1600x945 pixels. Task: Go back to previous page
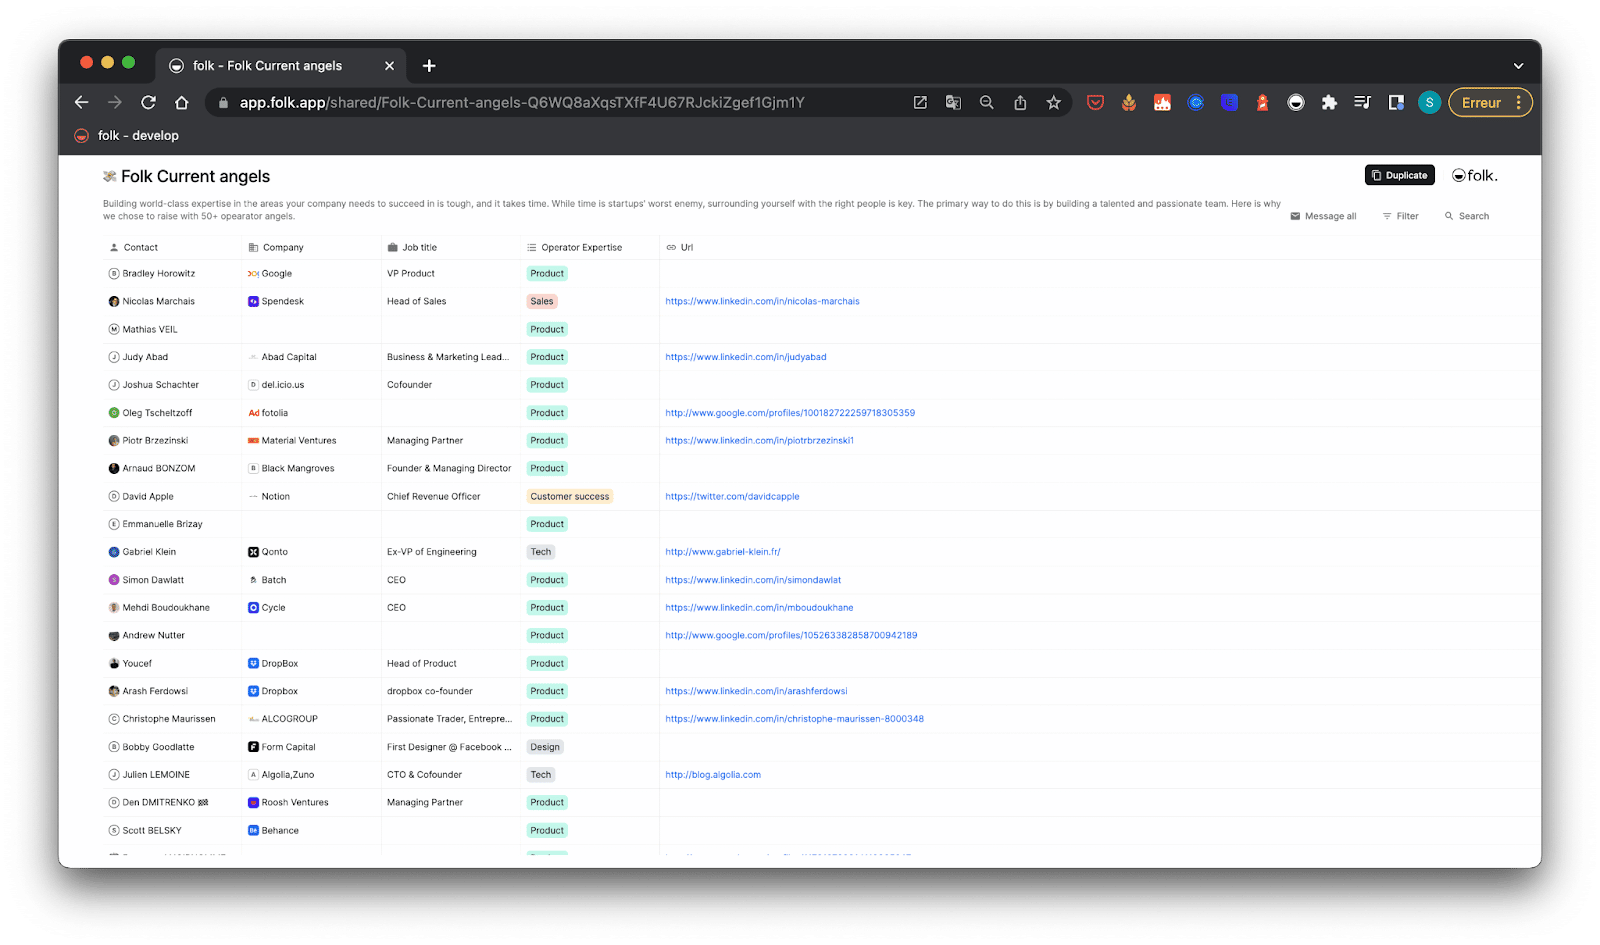click(82, 102)
